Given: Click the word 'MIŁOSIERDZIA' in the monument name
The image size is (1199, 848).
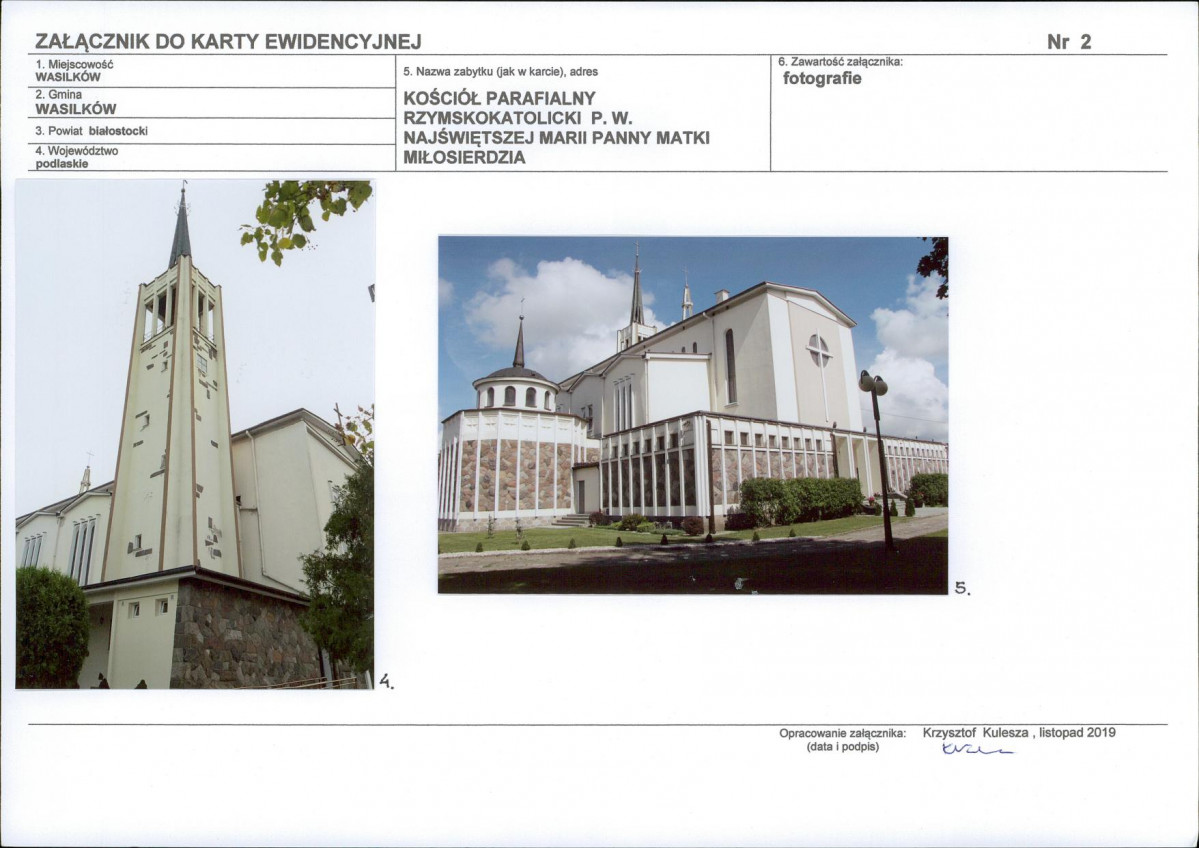Looking at the screenshot, I should (x=464, y=158).
